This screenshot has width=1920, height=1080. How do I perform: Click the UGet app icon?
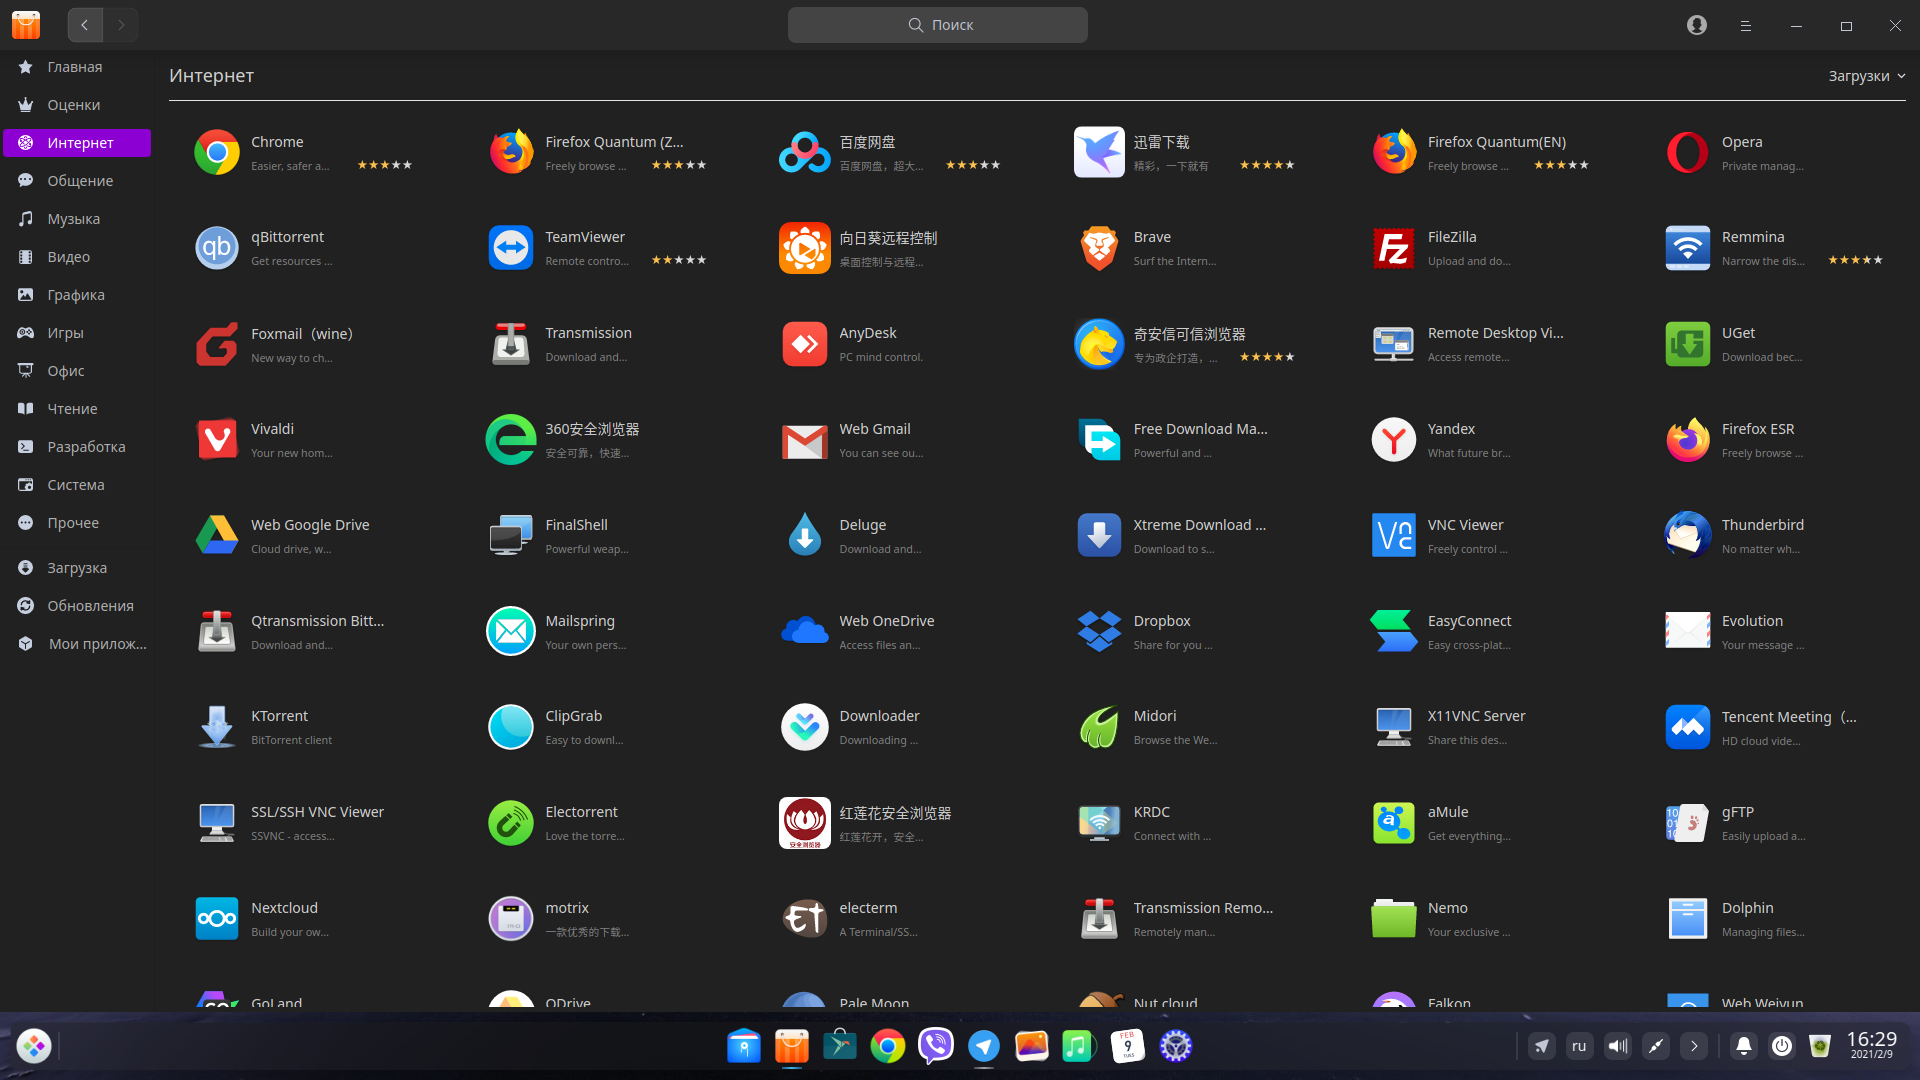pos(1687,344)
